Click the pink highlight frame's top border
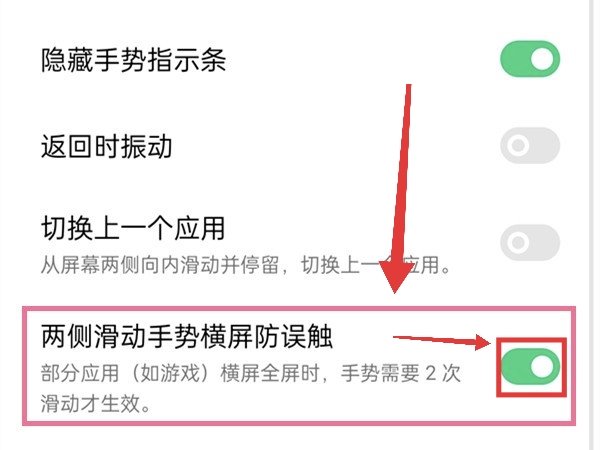The image size is (600, 450). click(x=299, y=308)
